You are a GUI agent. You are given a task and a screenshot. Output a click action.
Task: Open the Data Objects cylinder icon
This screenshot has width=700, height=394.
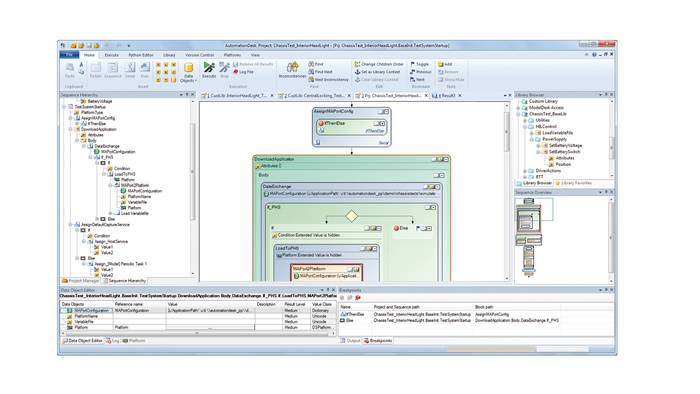tap(188, 68)
